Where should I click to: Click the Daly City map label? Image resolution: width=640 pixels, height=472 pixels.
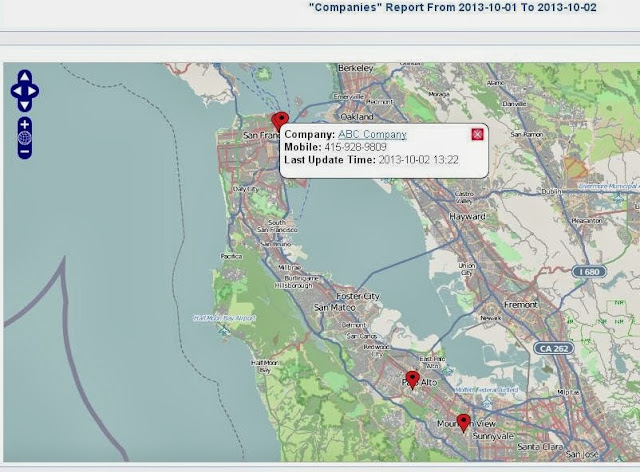[x=246, y=189]
